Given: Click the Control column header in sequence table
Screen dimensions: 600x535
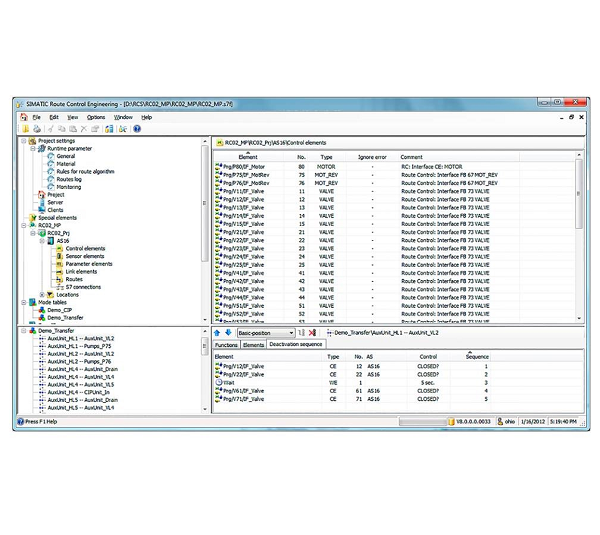Looking at the screenshot, I should 428,356.
